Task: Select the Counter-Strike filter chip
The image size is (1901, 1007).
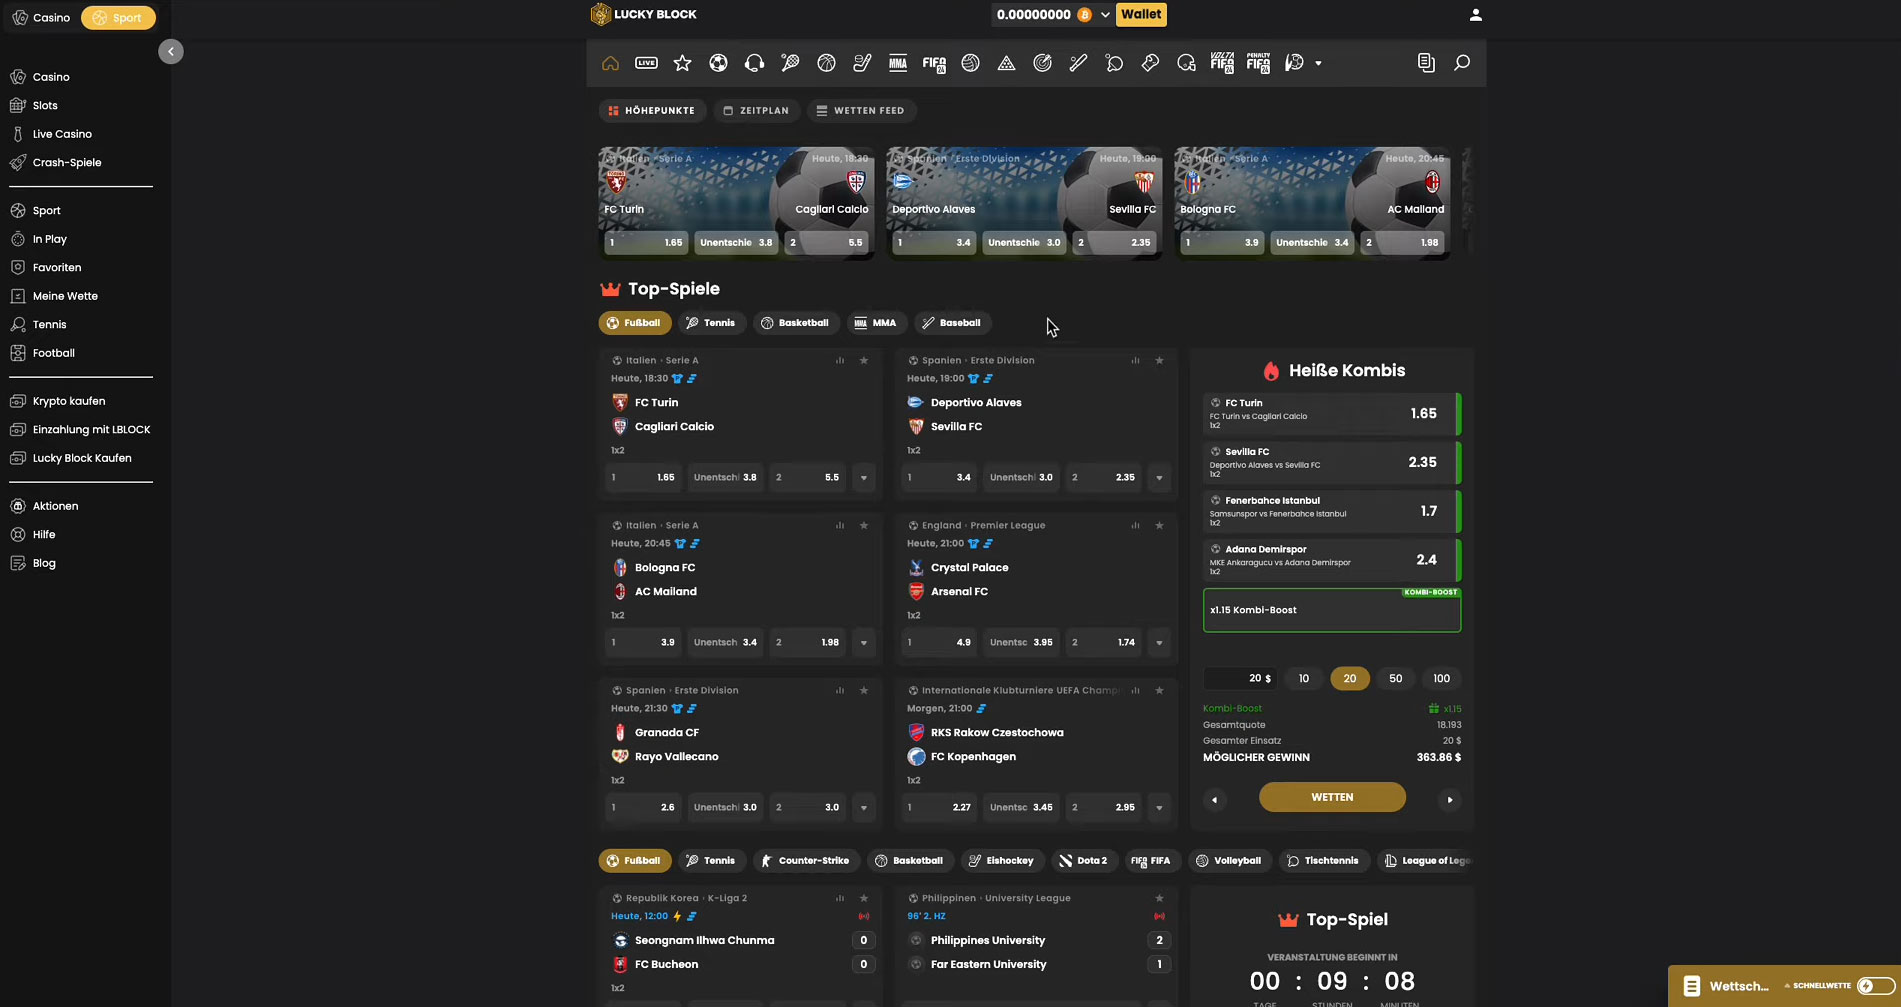Action: pyautogui.click(x=804, y=861)
